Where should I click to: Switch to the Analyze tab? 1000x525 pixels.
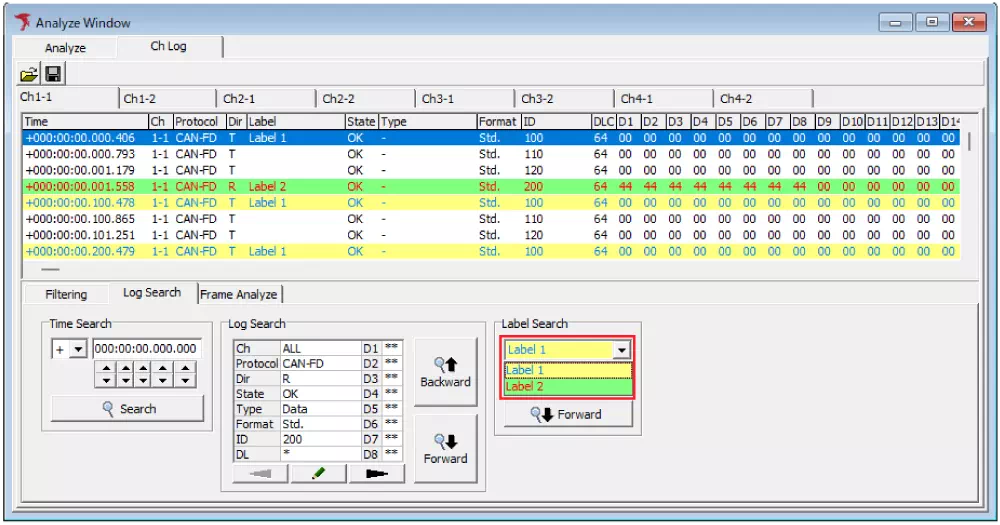pos(65,48)
